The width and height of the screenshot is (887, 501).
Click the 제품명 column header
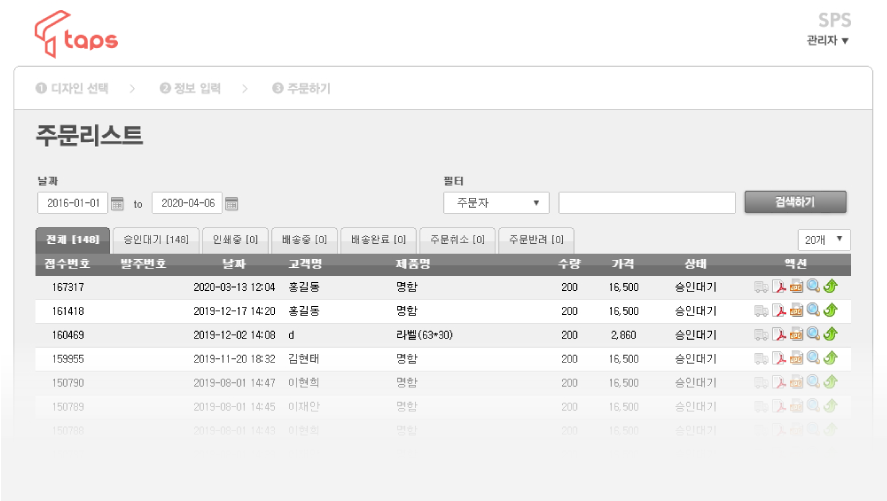413,264
